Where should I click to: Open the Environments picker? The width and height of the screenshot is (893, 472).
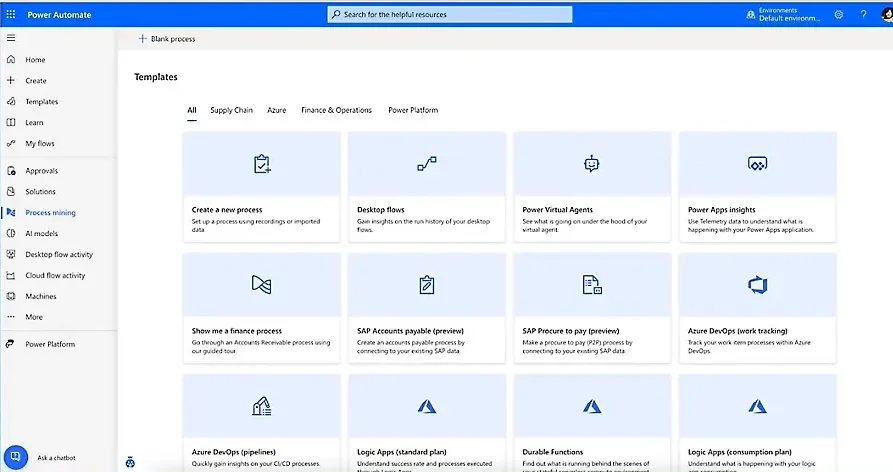click(x=784, y=15)
